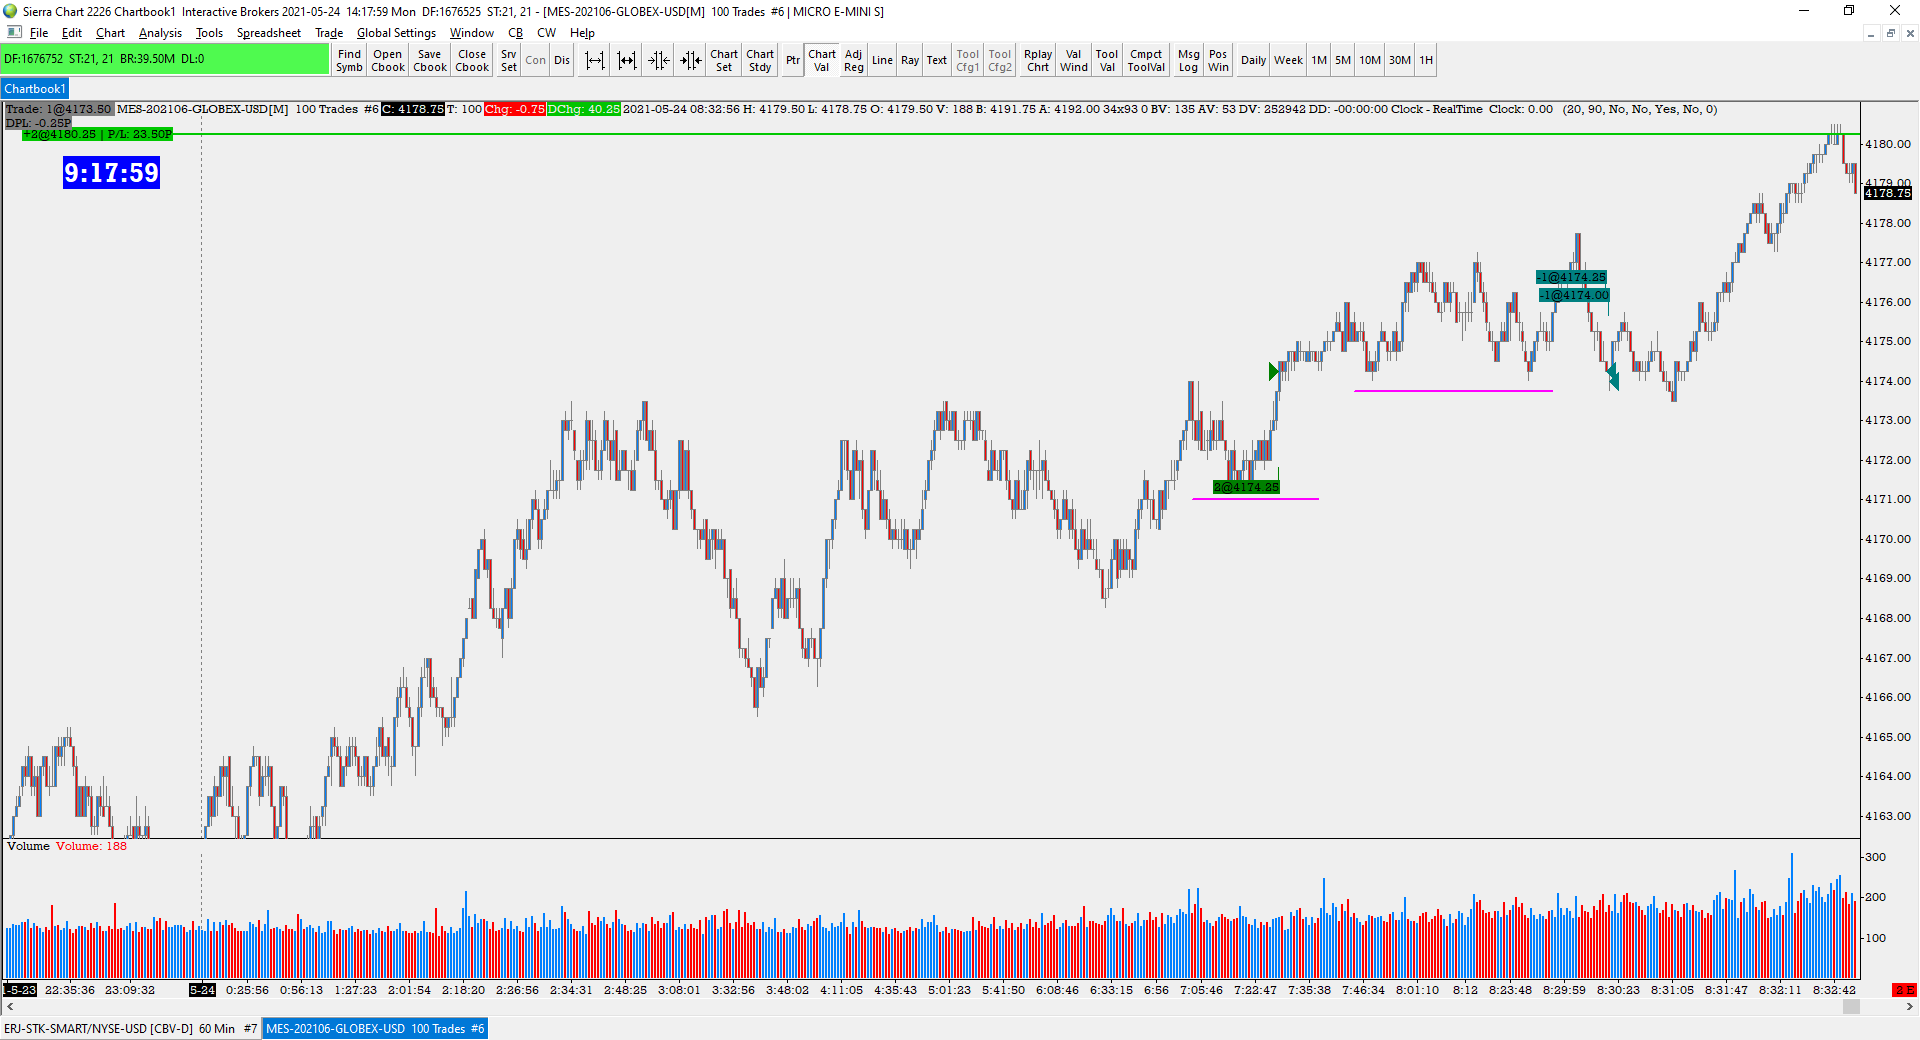This screenshot has width=1920, height=1040.
Task: Click the blue 9:17:59 countdown clock
Action: [x=111, y=173]
